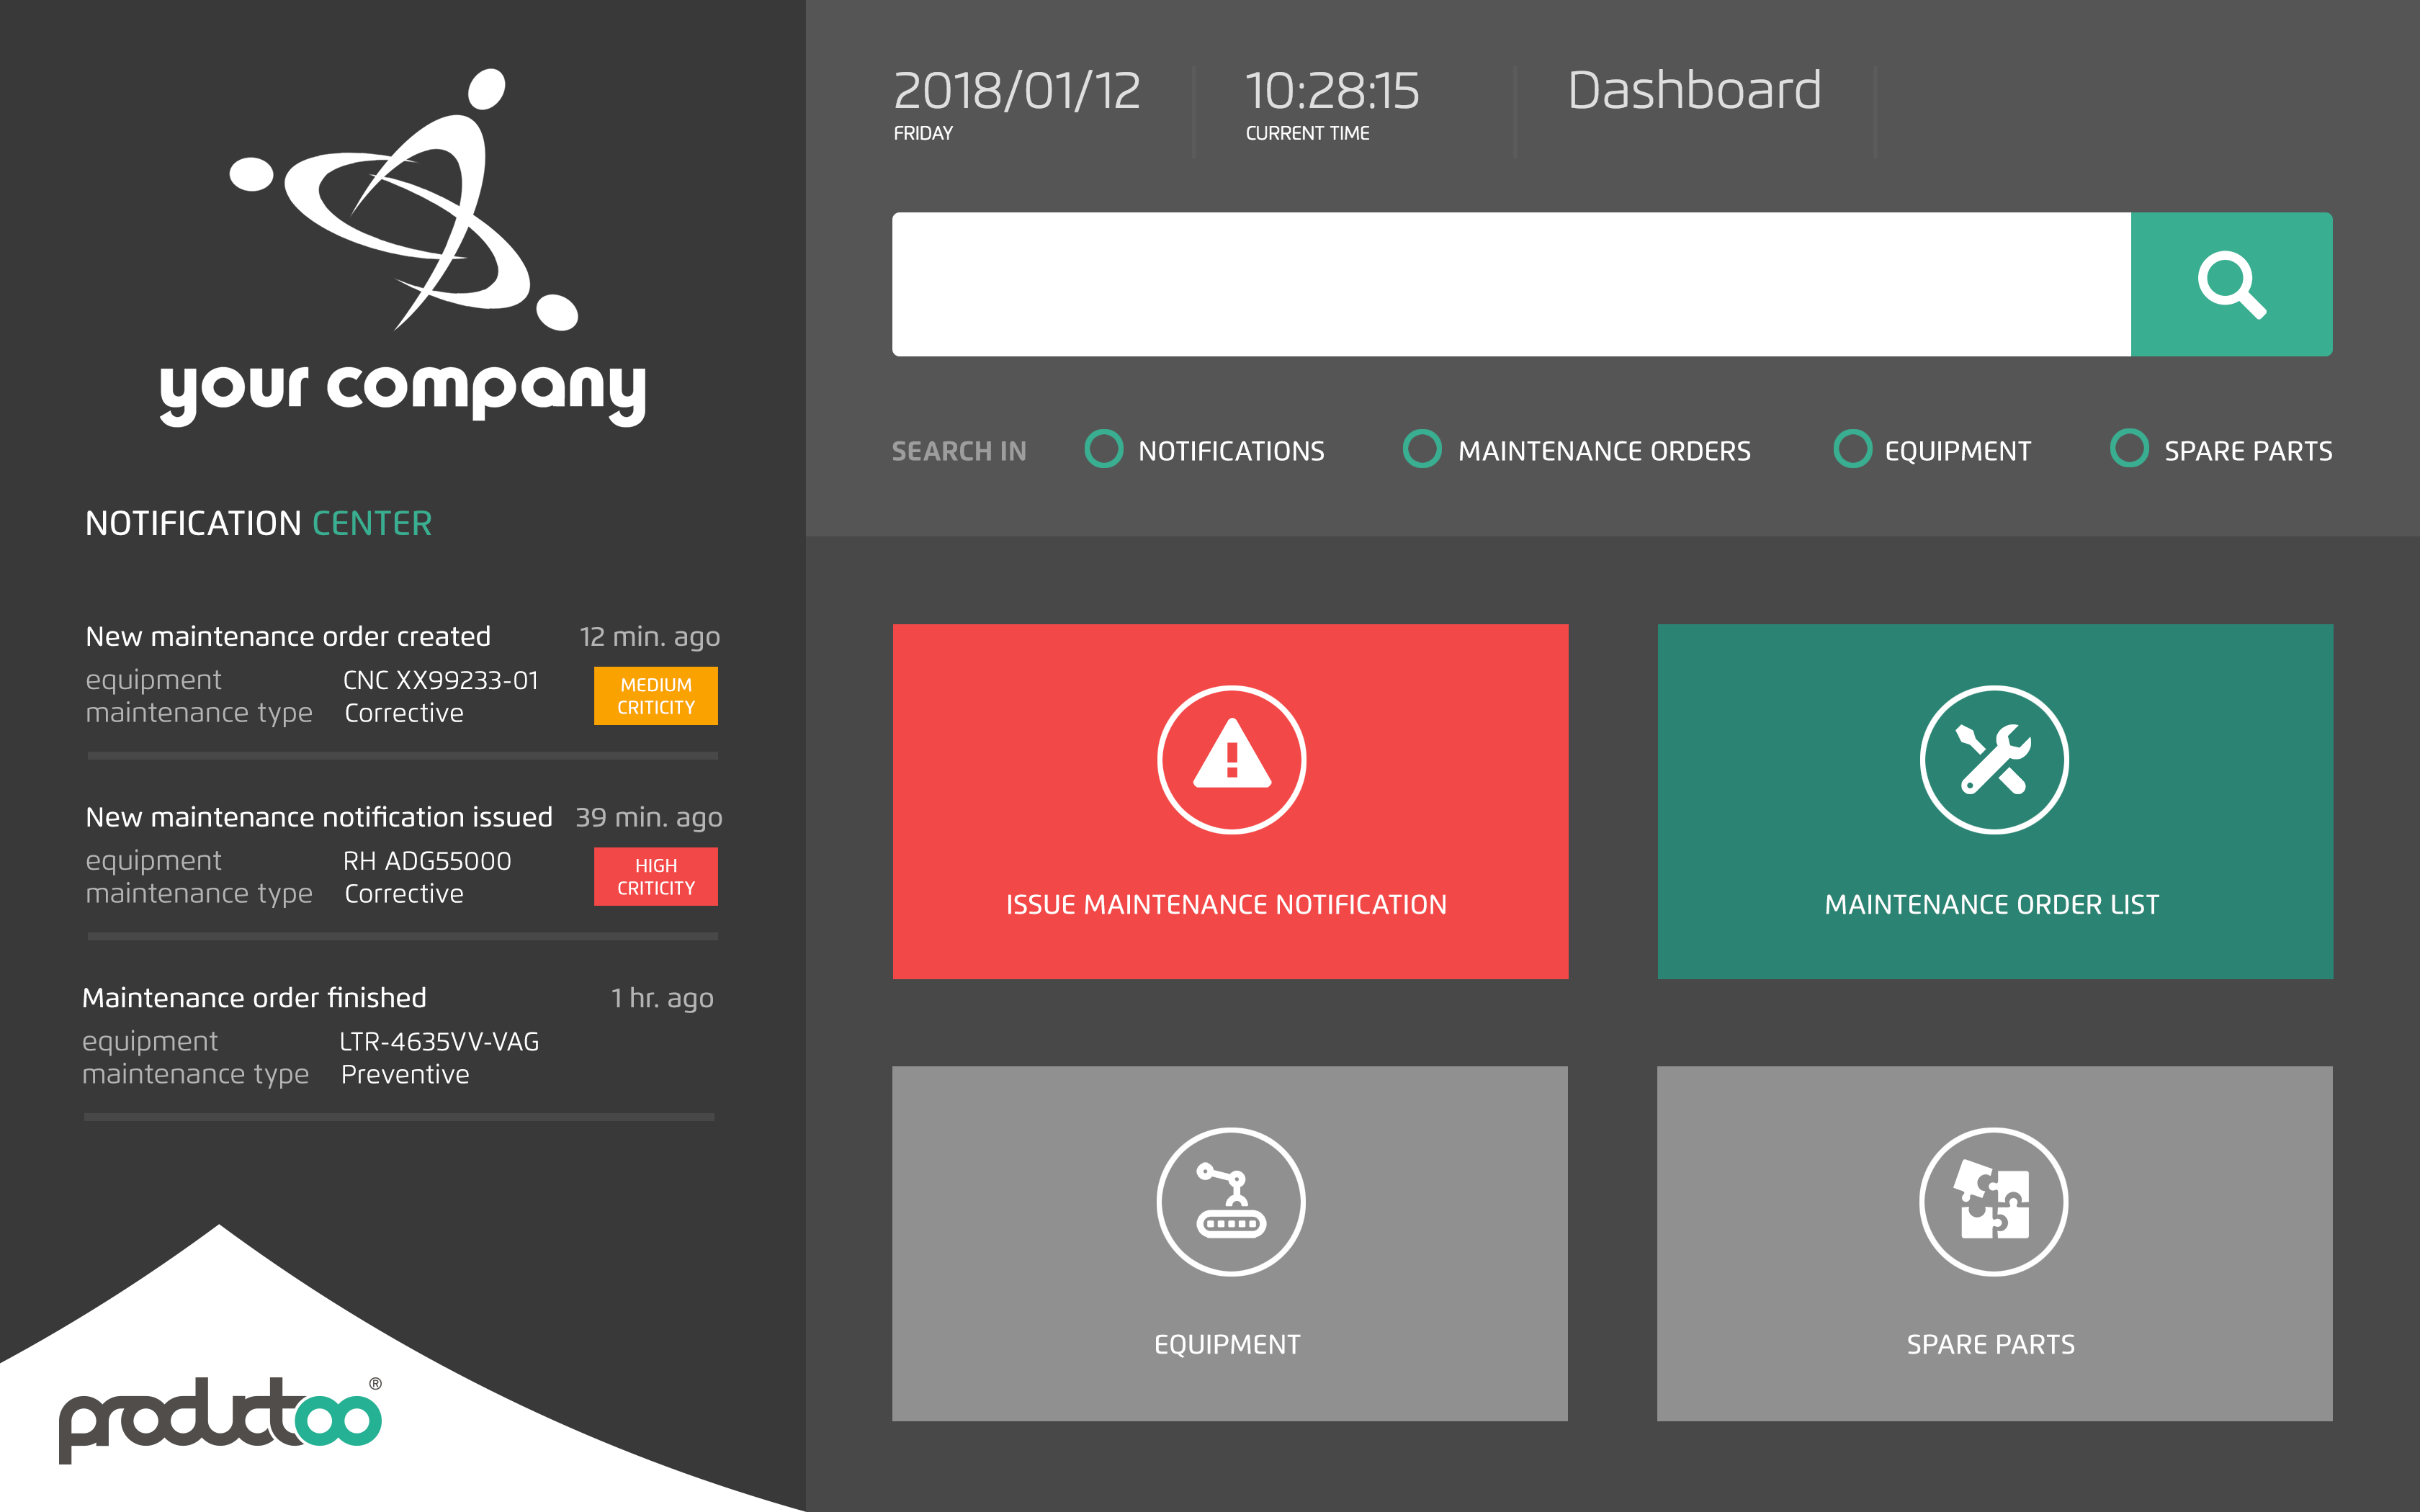This screenshot has width=2420, height=1512.
Task: Select the Notifications search radio button
Action: coord(1104,449)
